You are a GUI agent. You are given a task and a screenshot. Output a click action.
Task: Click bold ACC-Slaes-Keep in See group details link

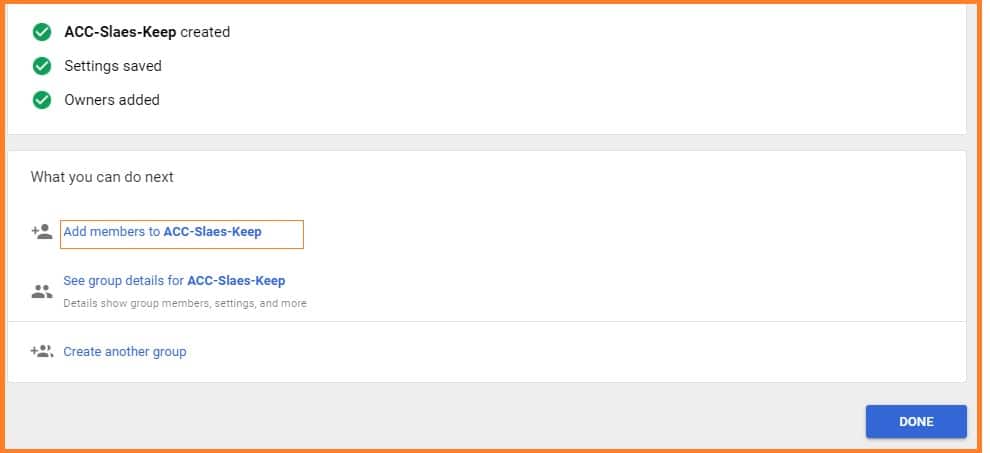coord(236,281)
